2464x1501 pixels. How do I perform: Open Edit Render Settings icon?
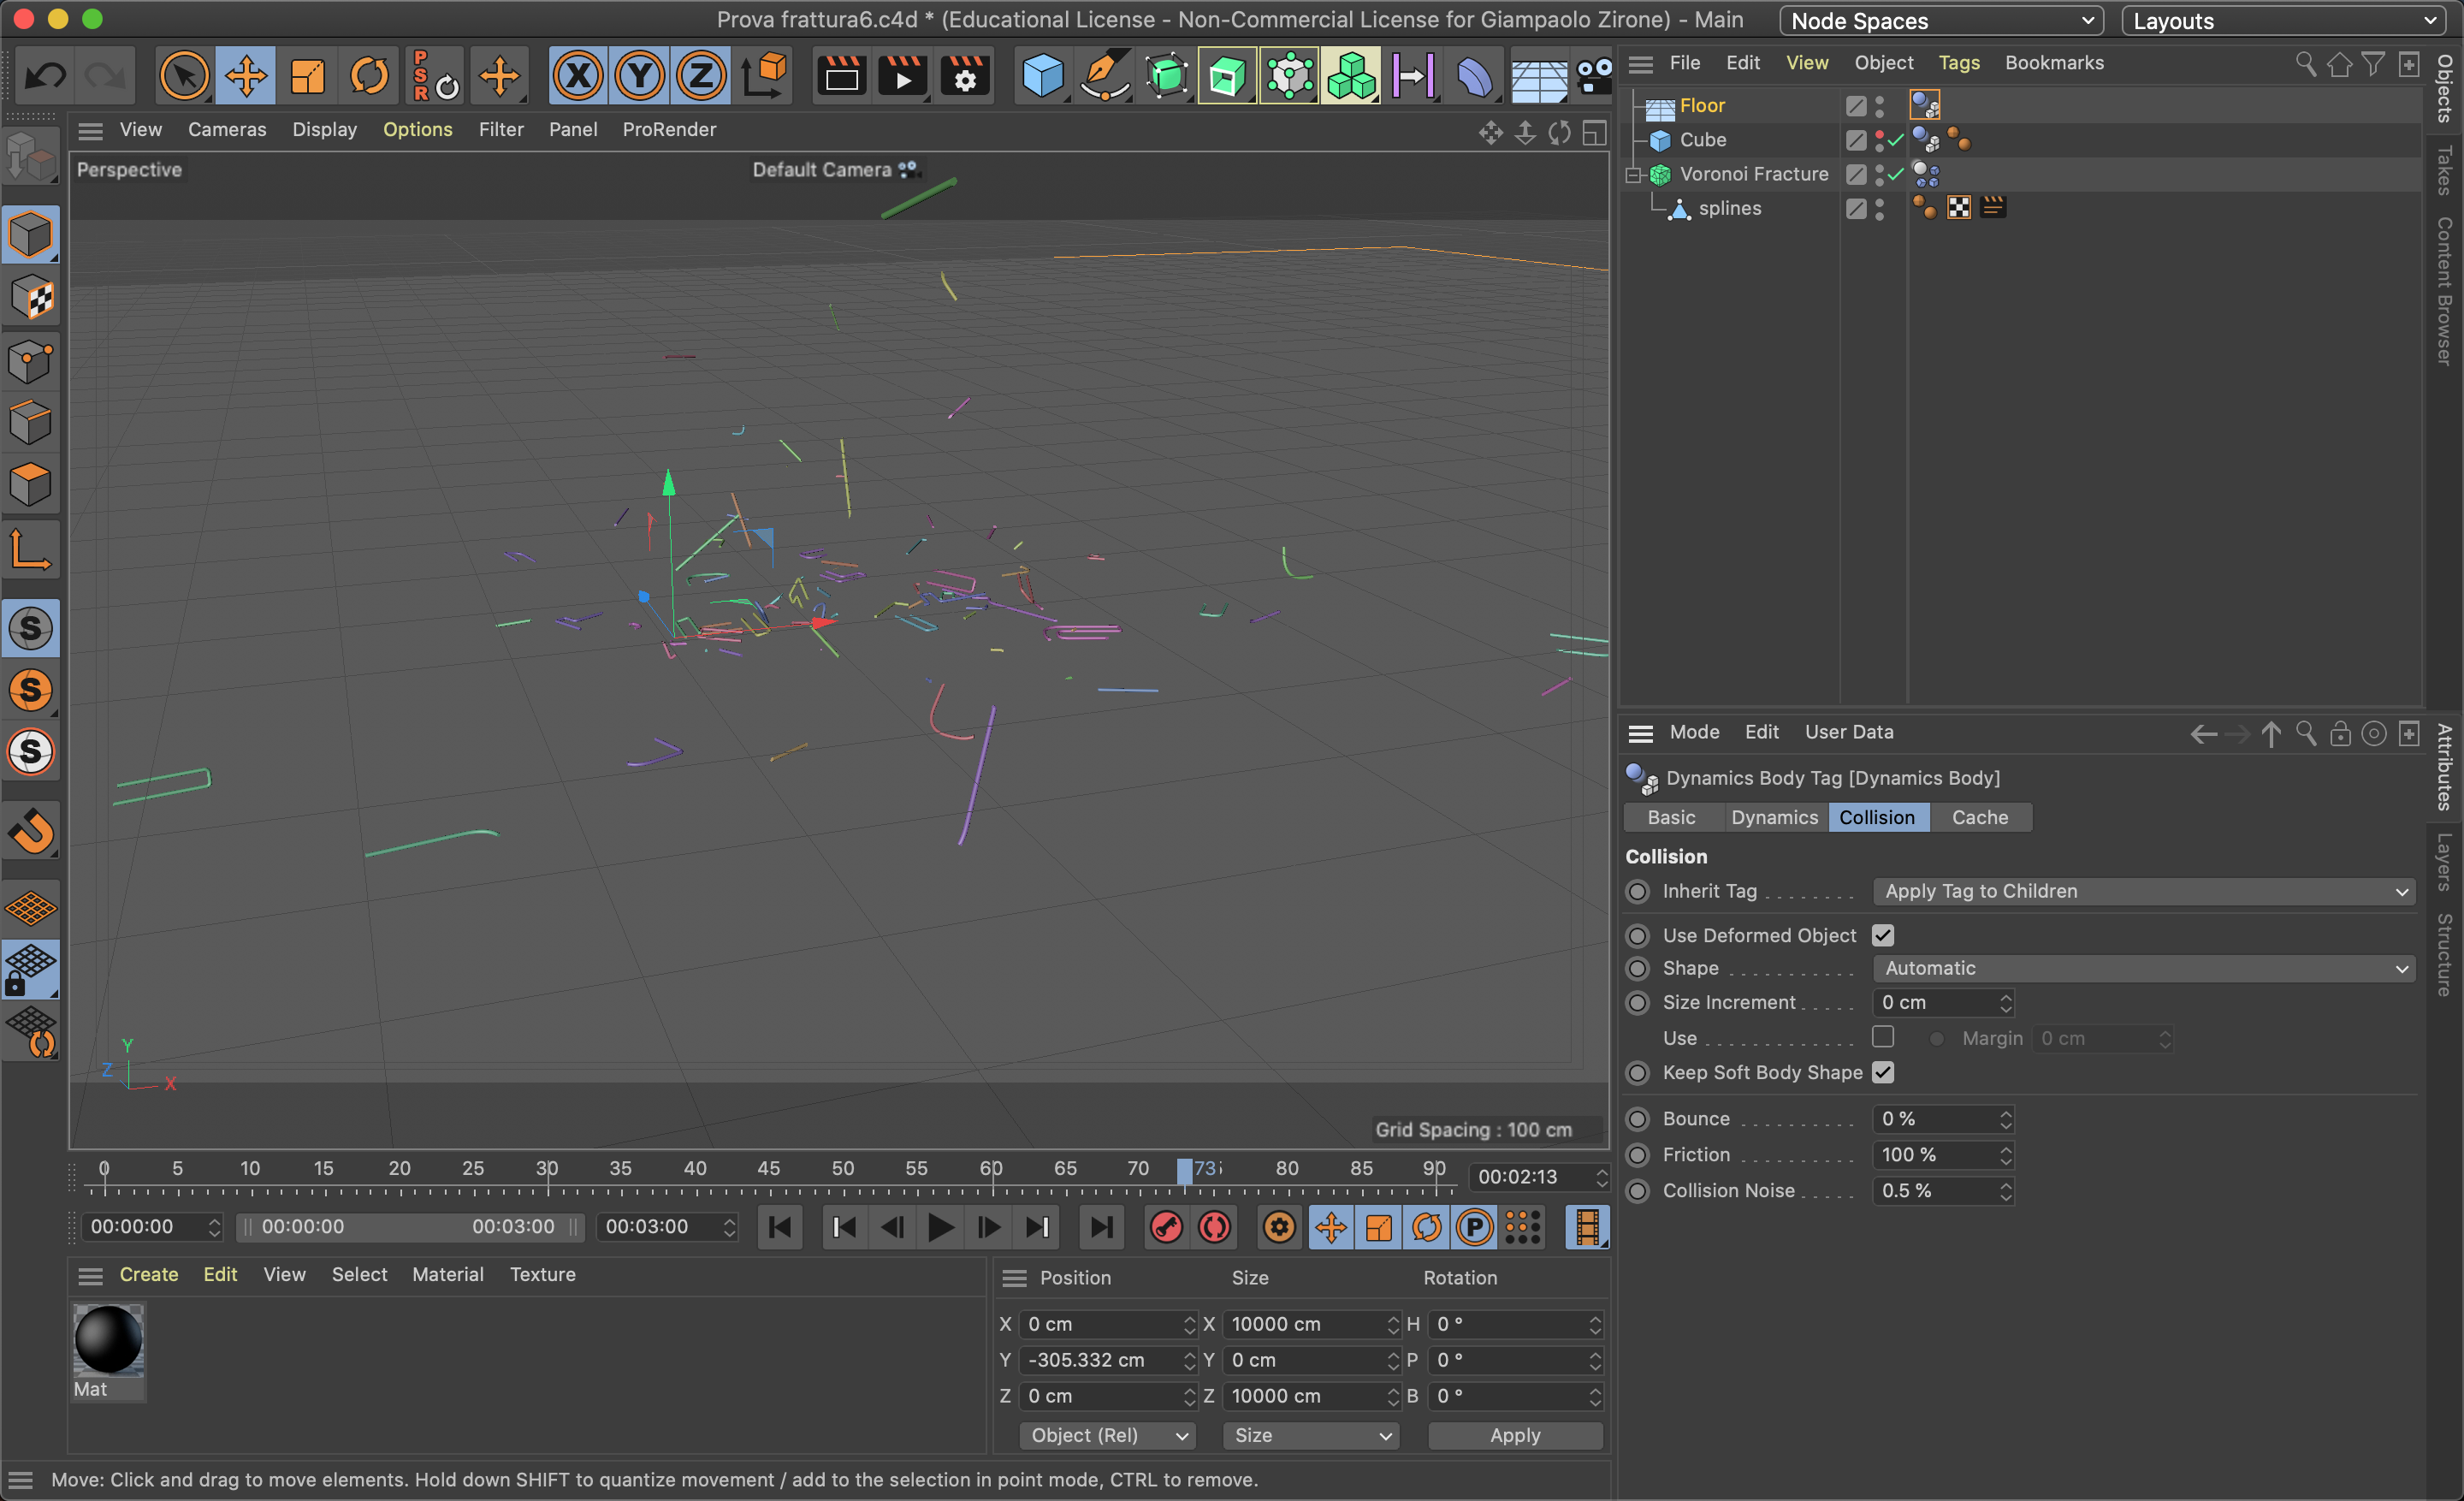pyautogui.click(x=965, y=75)
